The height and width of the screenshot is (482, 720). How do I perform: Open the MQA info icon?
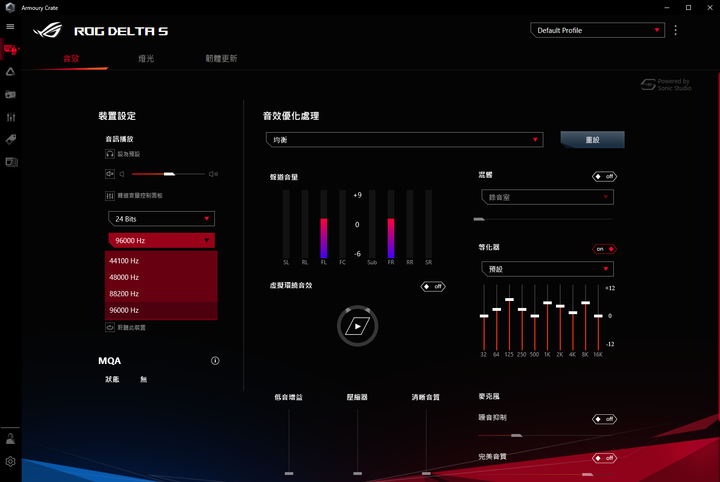(215, 361)
